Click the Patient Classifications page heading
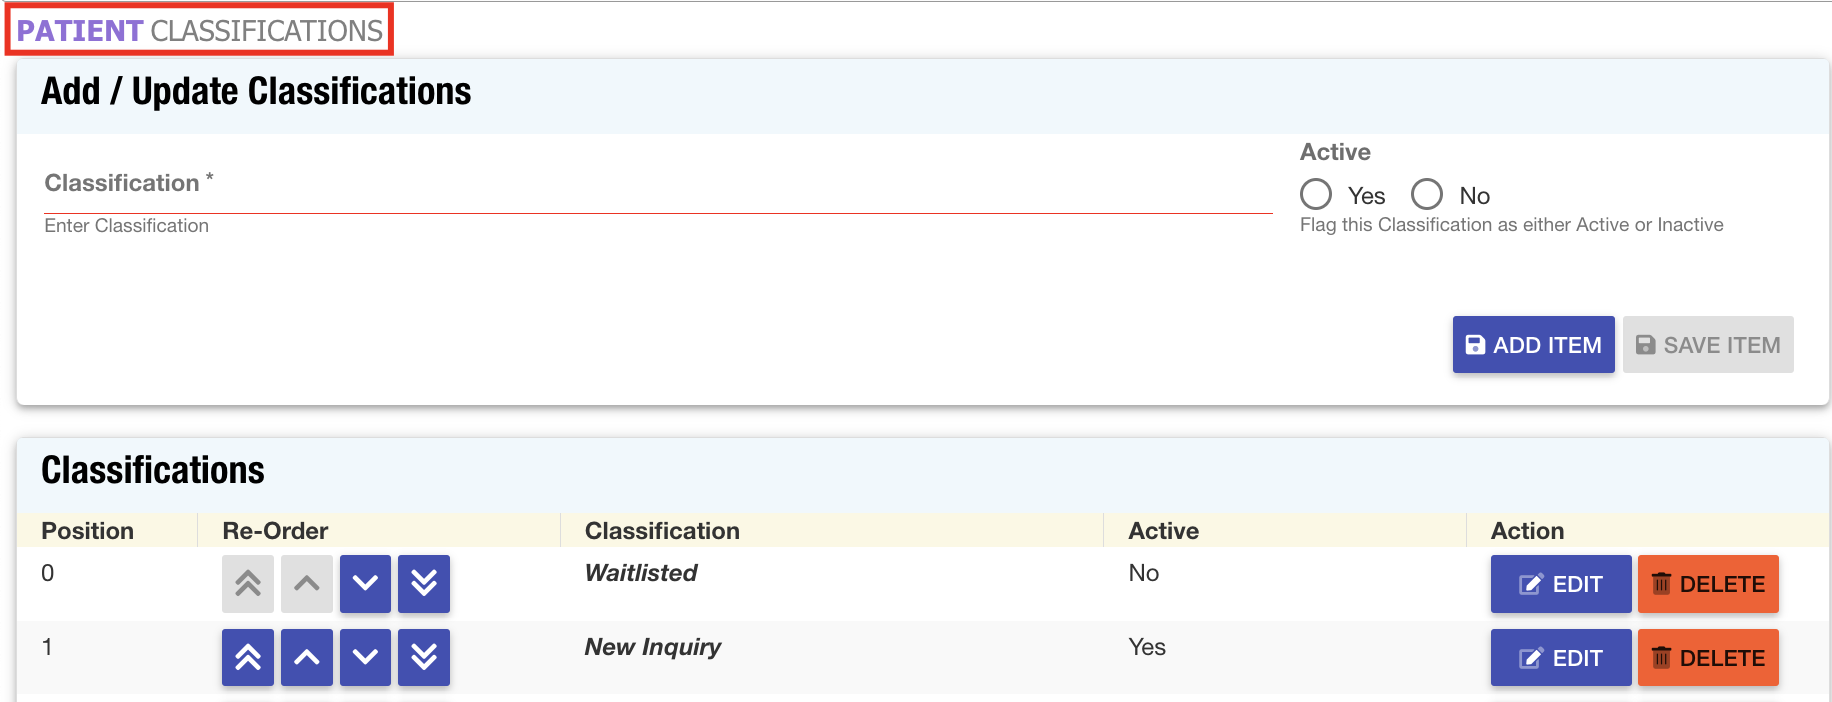Screen dimensions: 1832x702 [200, 31]
